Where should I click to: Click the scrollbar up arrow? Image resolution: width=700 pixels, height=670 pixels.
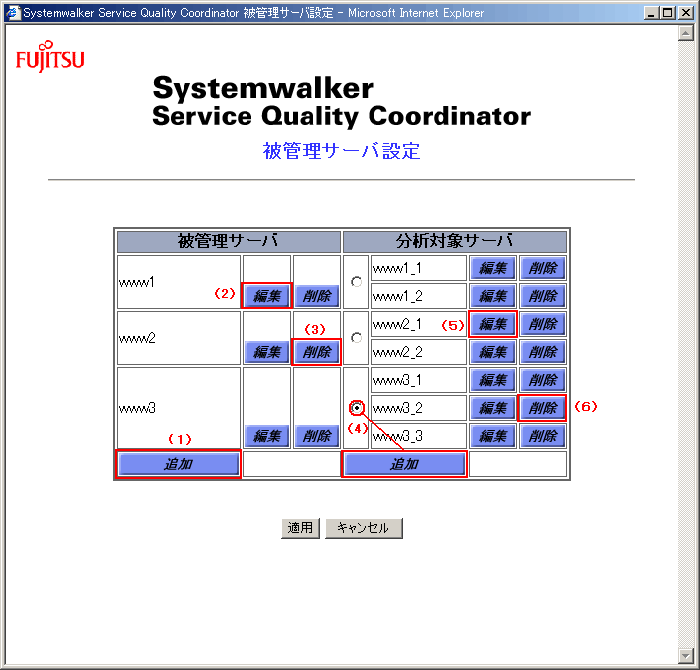click(x=685, y=33)
